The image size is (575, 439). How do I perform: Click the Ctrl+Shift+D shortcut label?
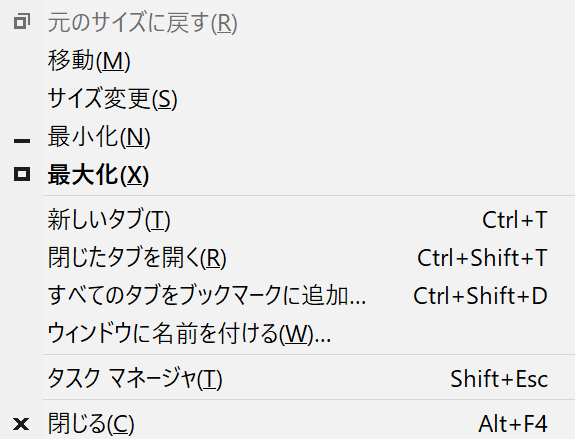(x=480, y=296)
